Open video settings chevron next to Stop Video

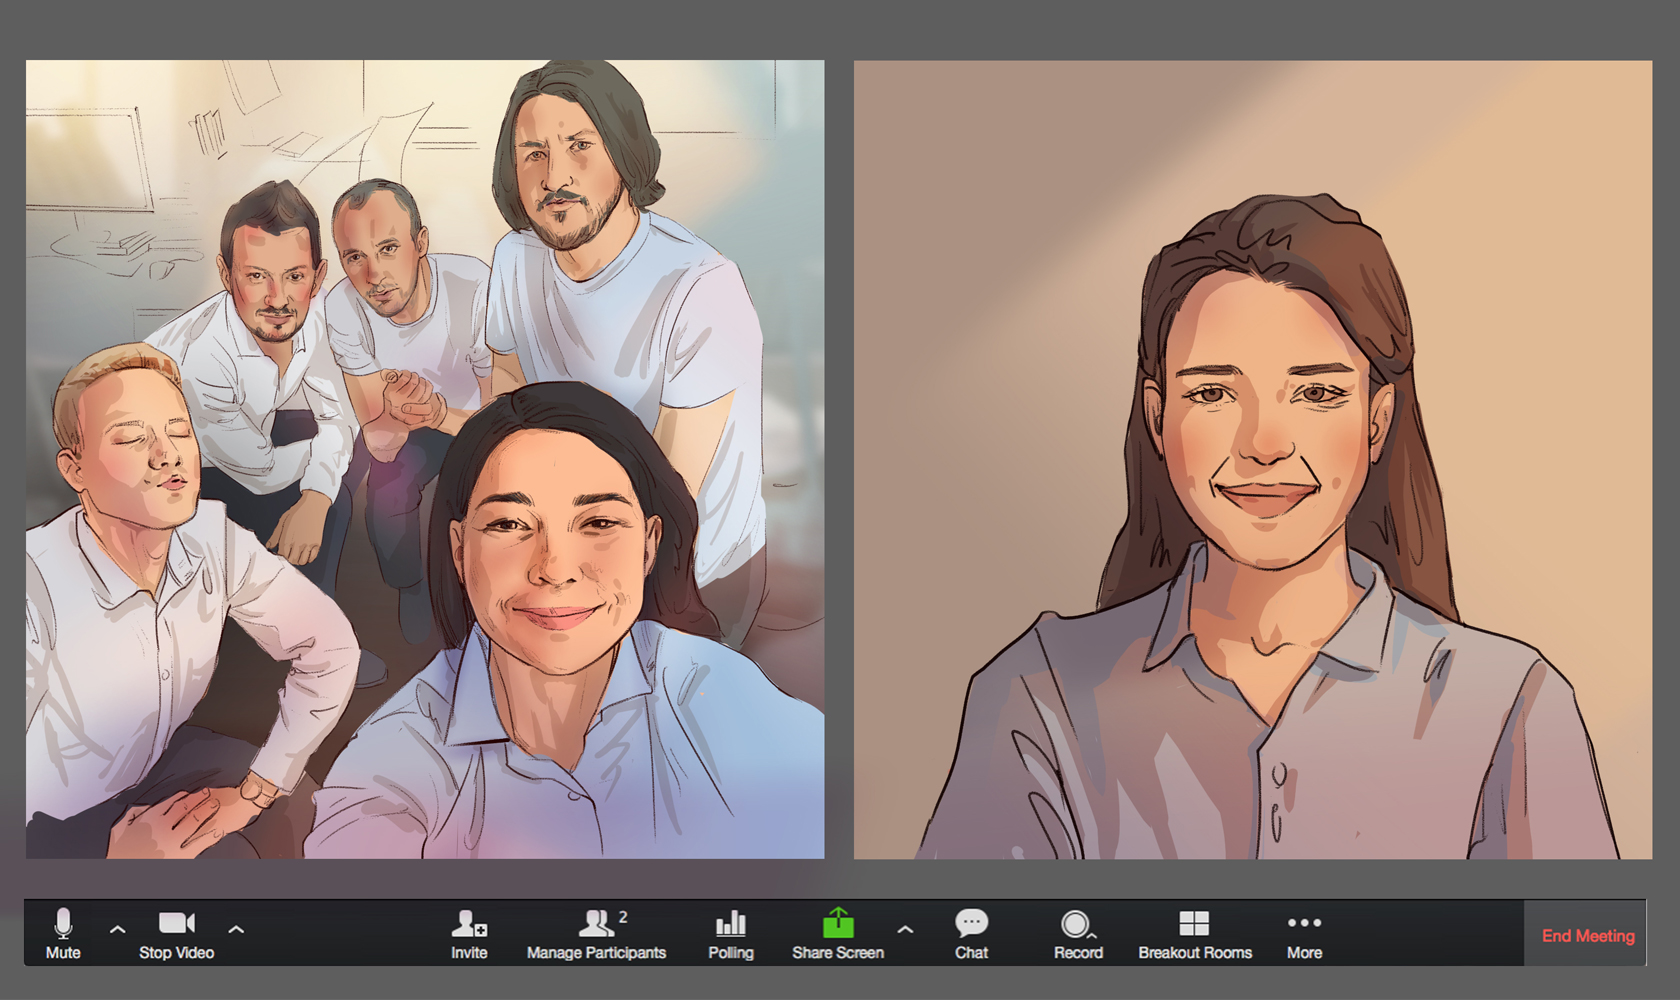click(236, 929)
